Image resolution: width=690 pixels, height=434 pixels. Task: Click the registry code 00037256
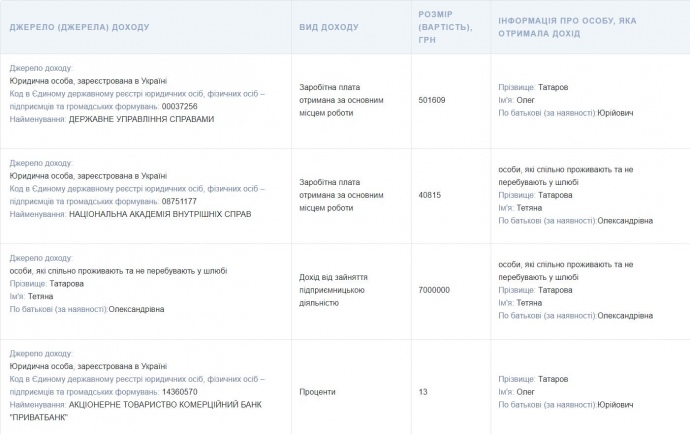pyautogui.click(x=179, y=106)
